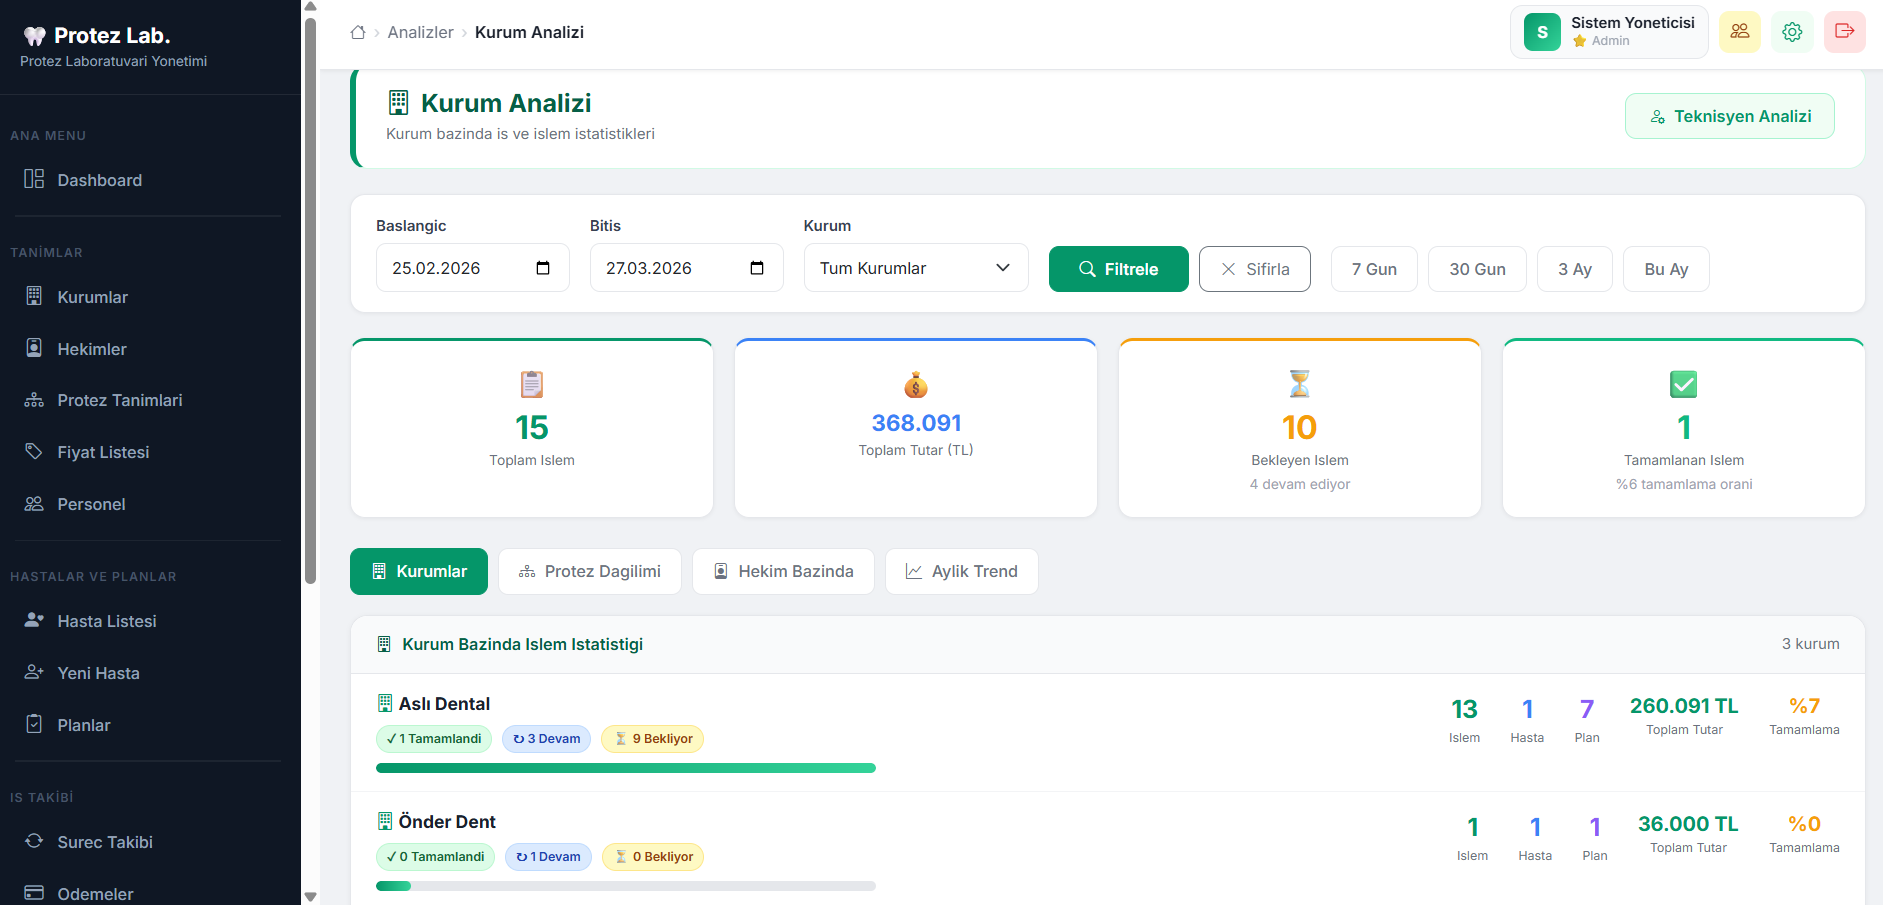Open the Sistem Yoneticisi user menu
The width and height of the screenshot is (1883, 905).
click(1609, 32)
